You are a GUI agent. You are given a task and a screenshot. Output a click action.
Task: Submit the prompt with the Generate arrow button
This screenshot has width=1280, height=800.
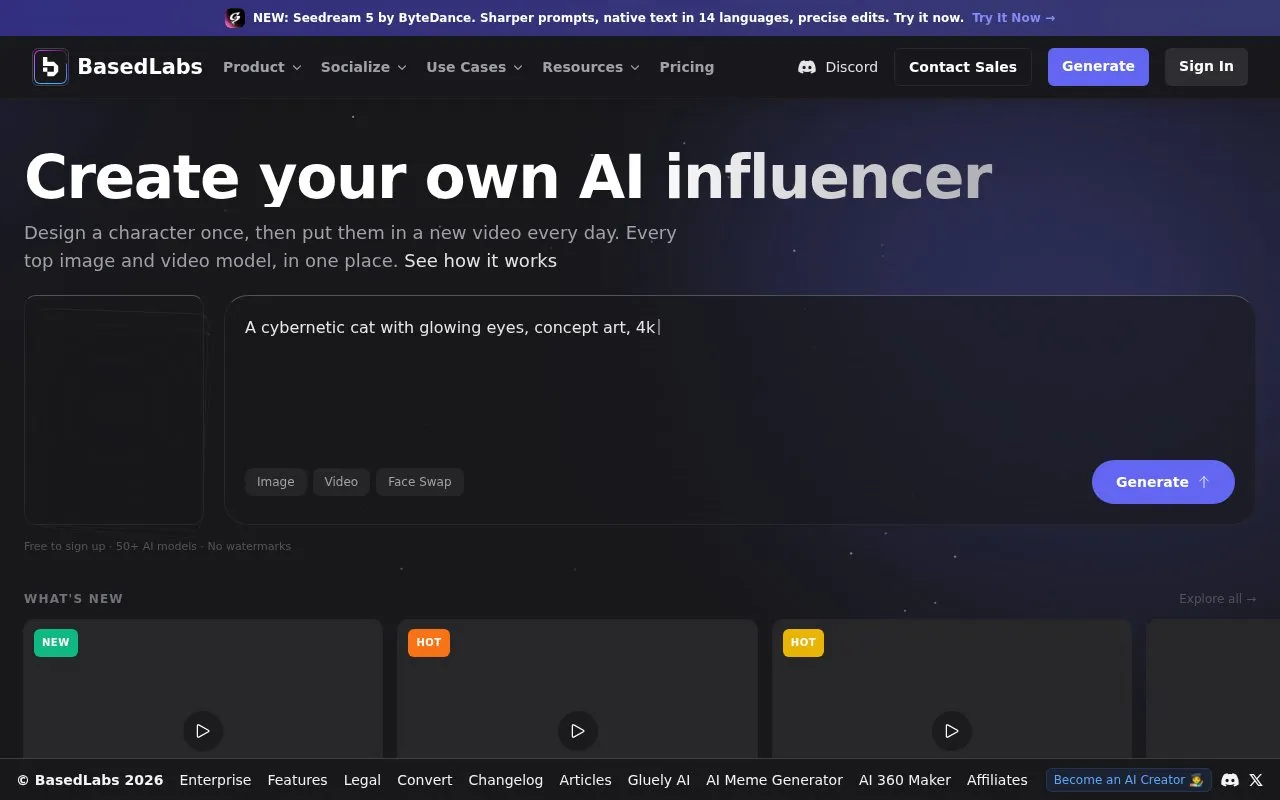point(1163,482)
